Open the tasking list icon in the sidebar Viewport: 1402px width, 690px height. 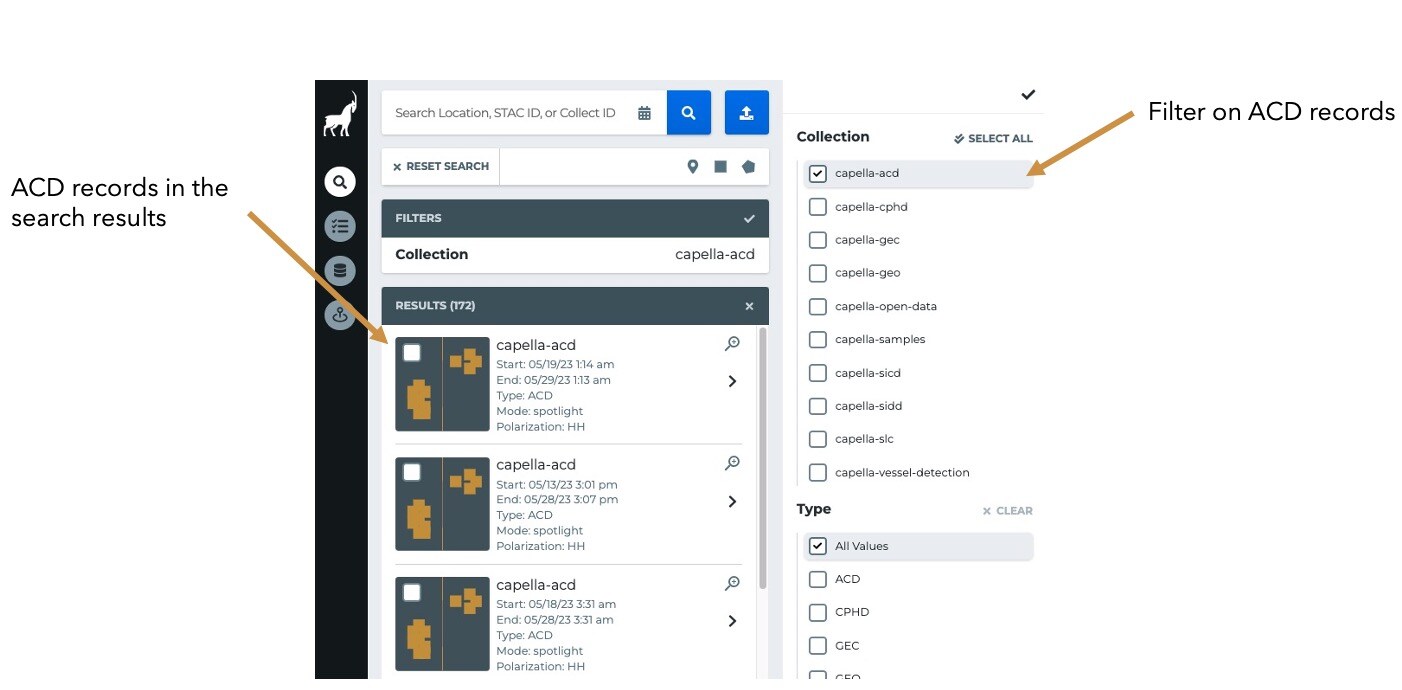(x=340, y=226)
